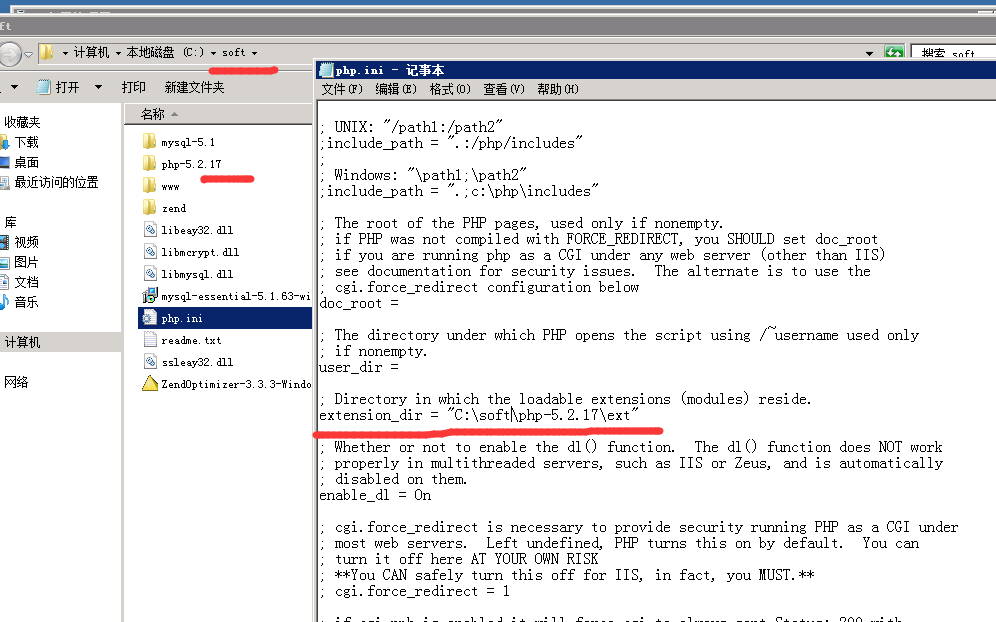Open the mysql-5.1 folder icon
The width and height of the screenshot is (996, 622).
pyautogui.click(x=150, y=142)
